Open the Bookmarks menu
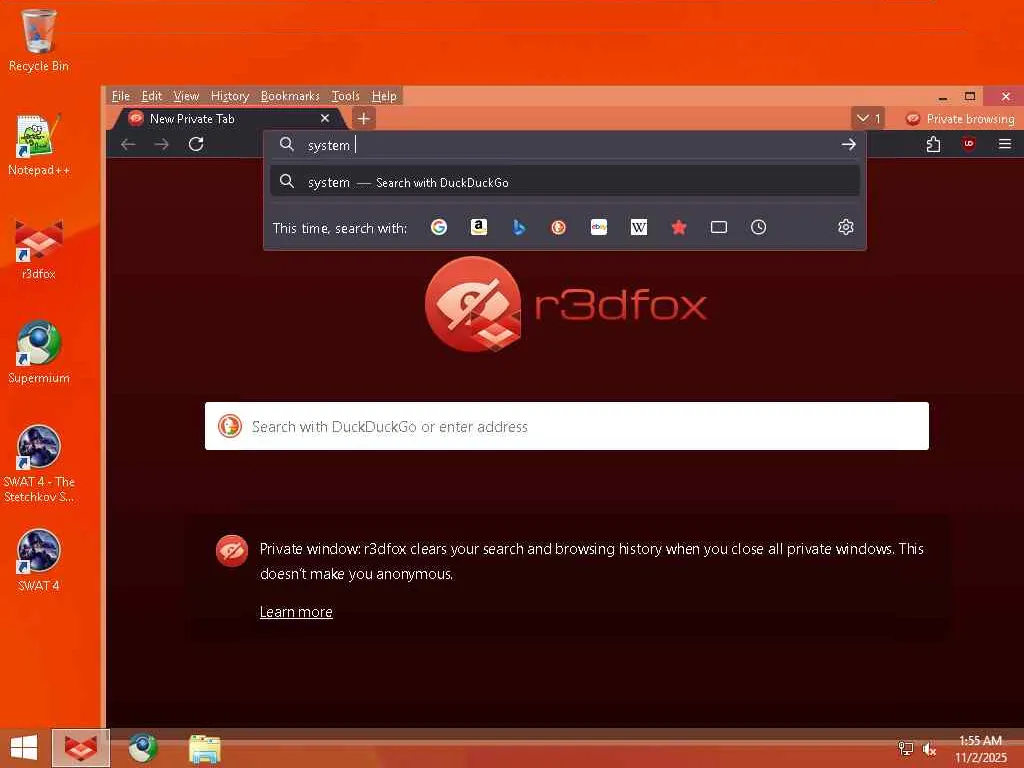The height and width of the screenshot is (768, 1024). click(x=290, y=96)
